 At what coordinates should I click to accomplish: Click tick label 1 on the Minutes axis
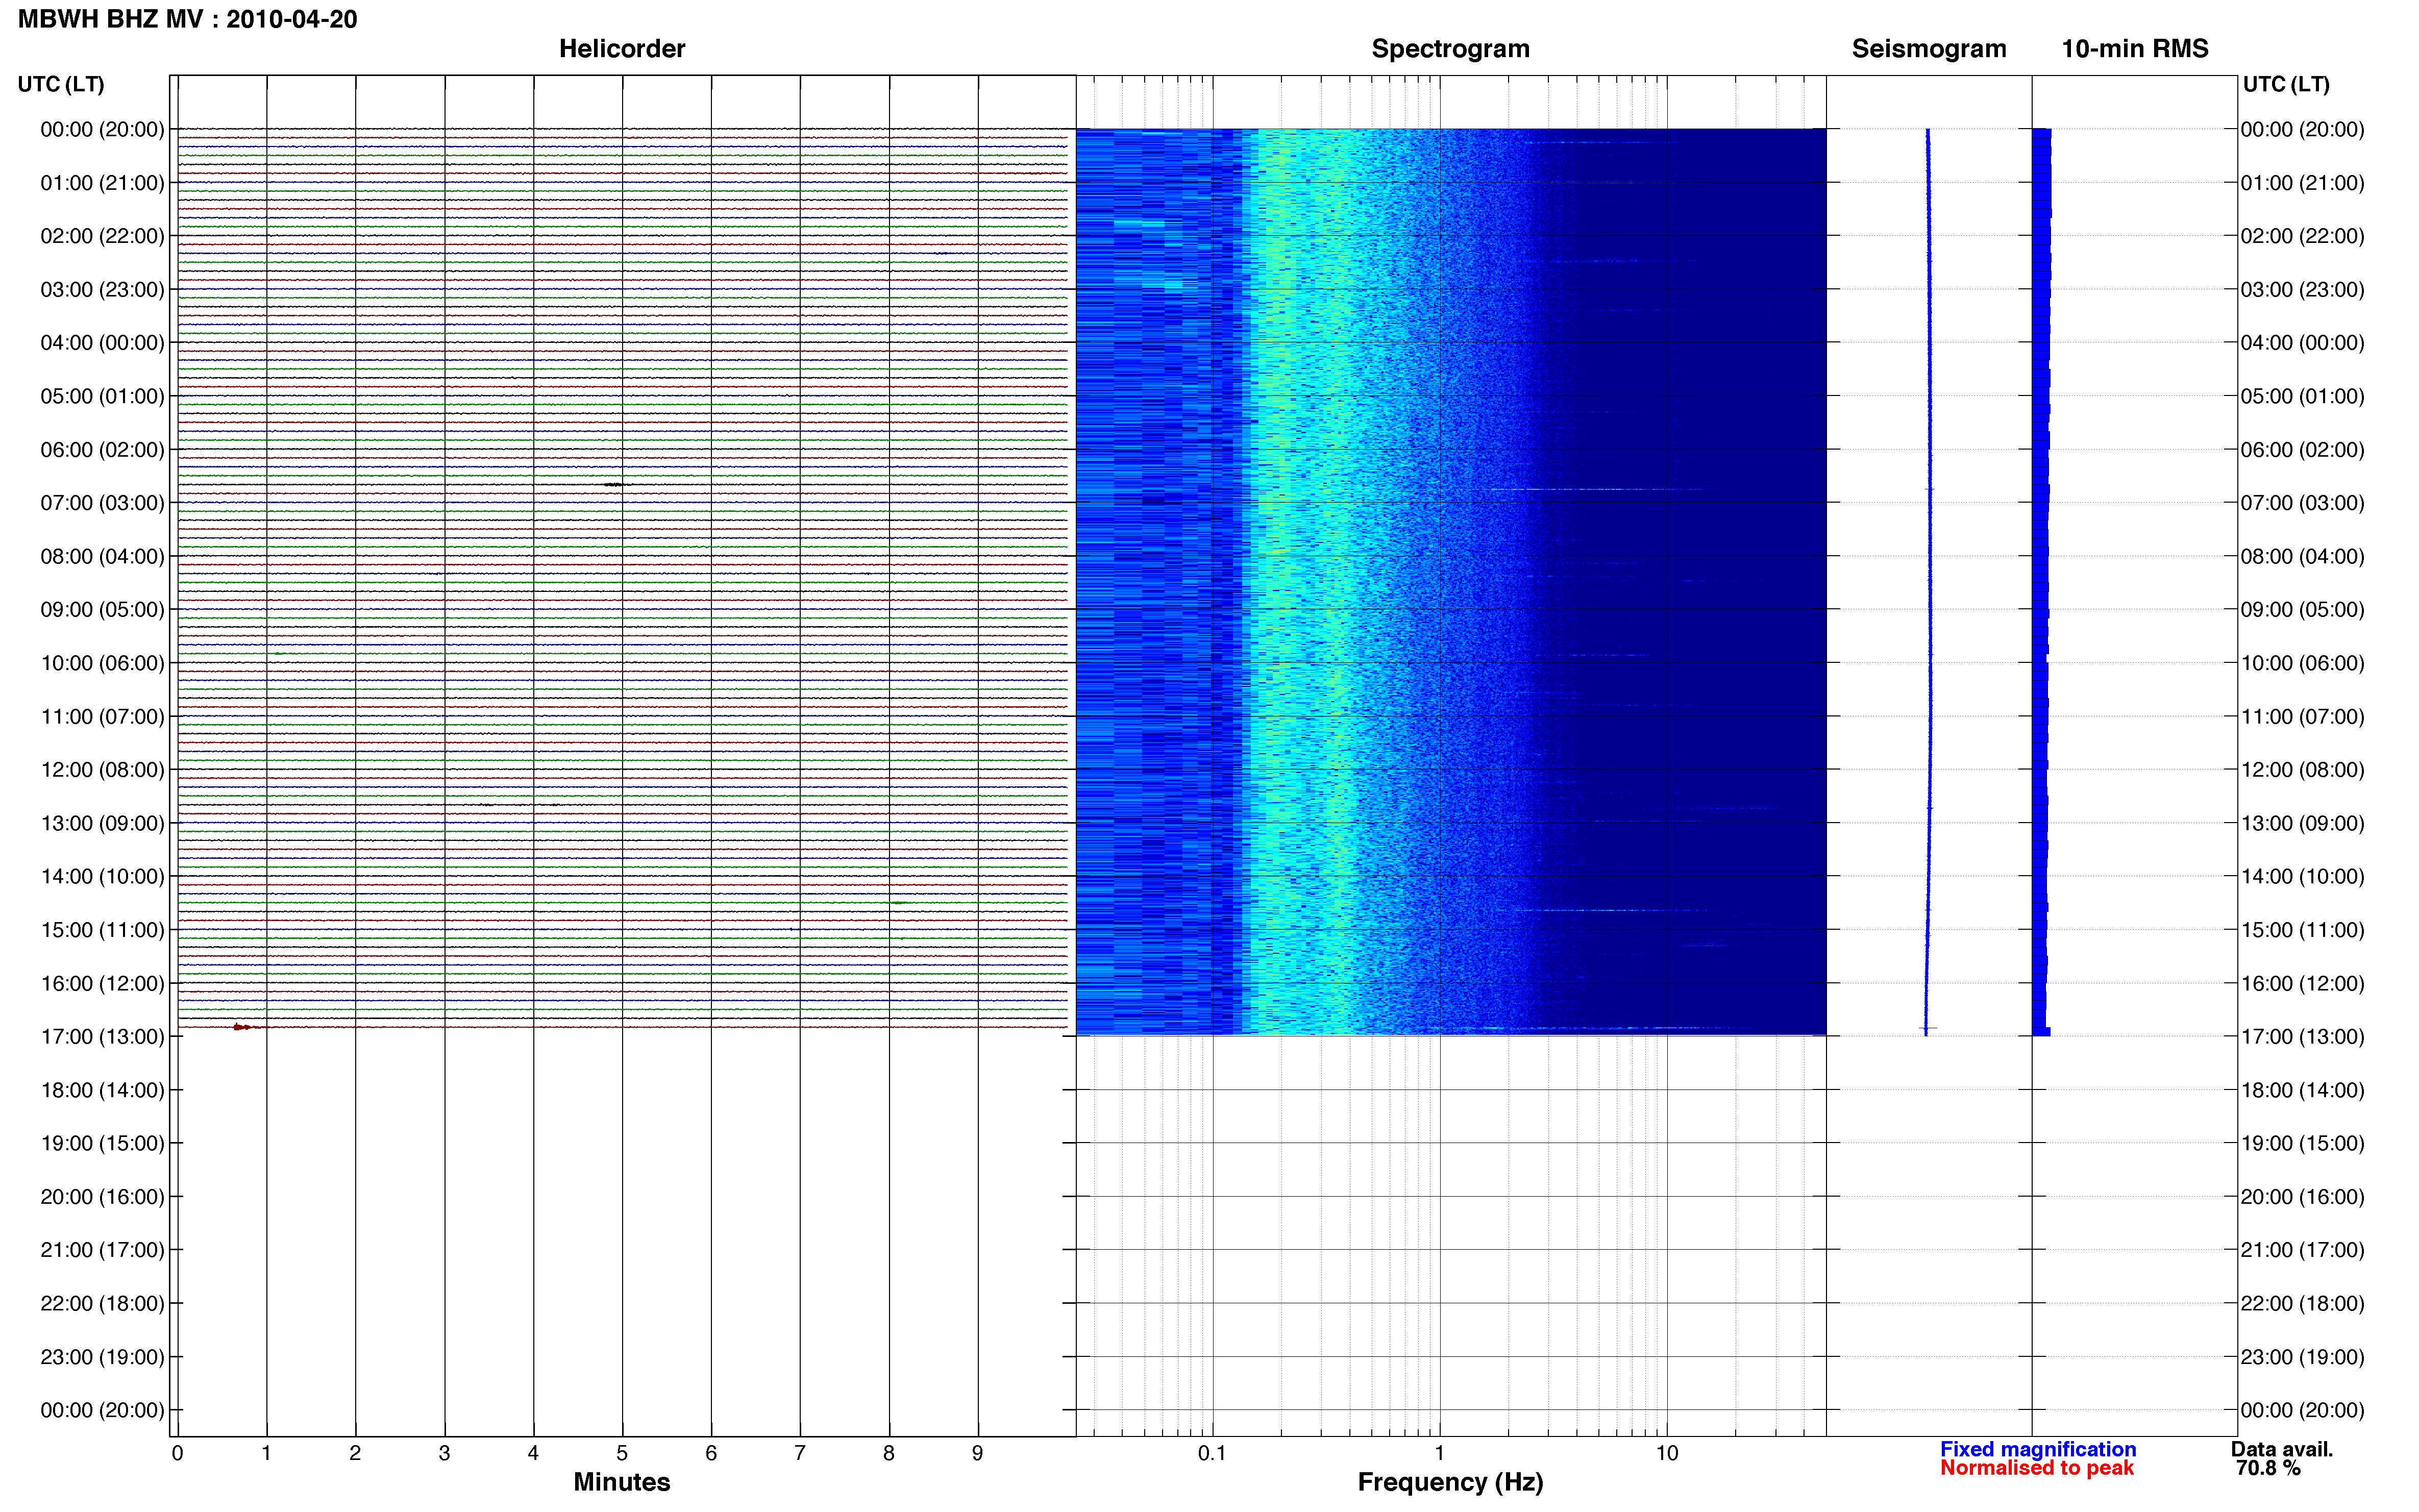[x=266, y=1453]
